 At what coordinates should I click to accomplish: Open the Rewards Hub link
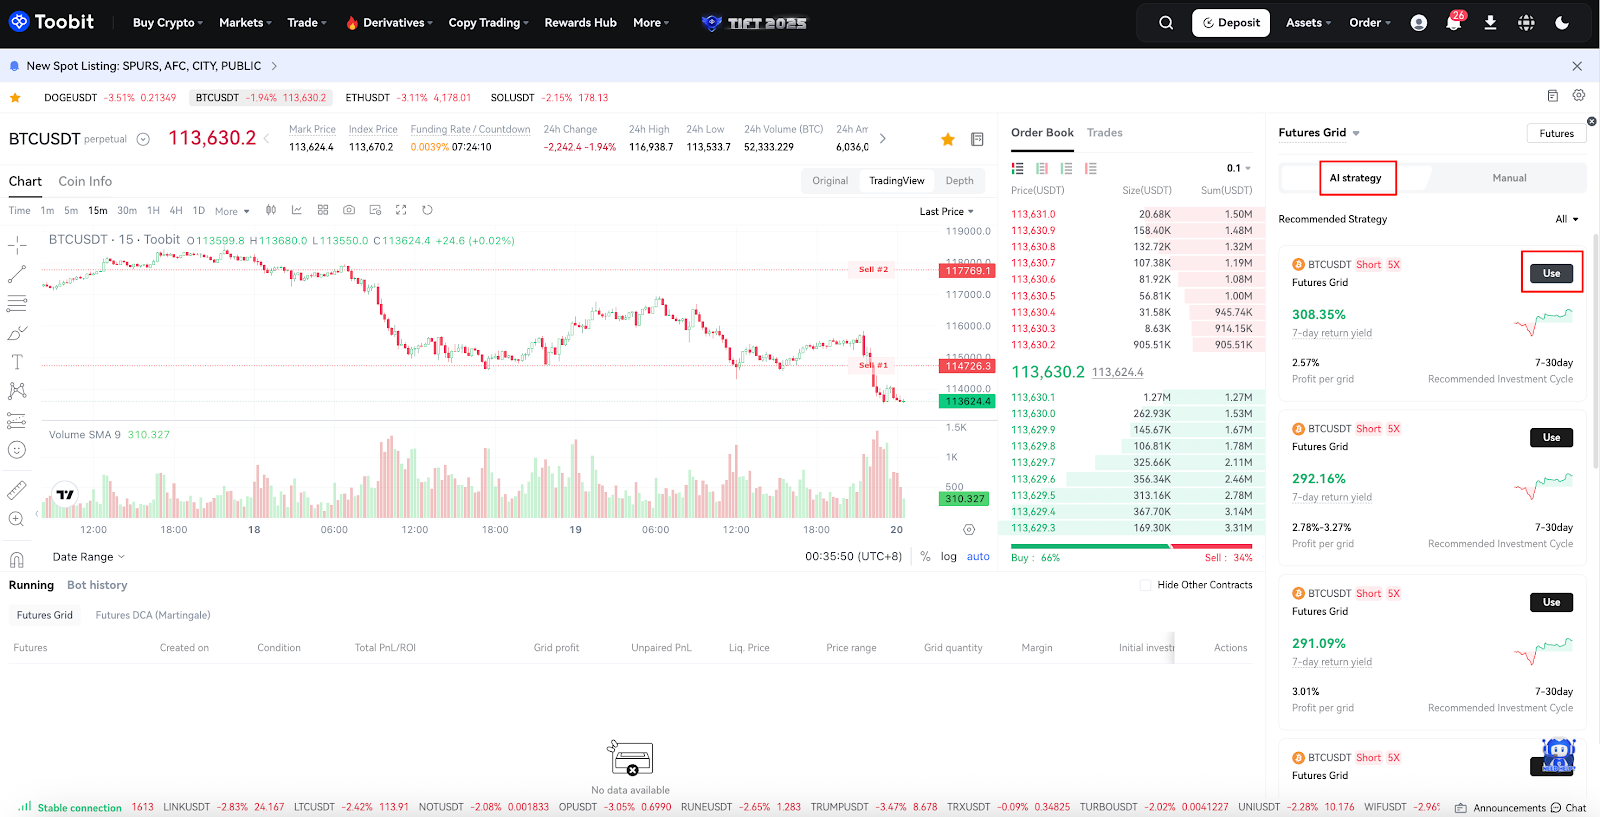click(580, 23)
